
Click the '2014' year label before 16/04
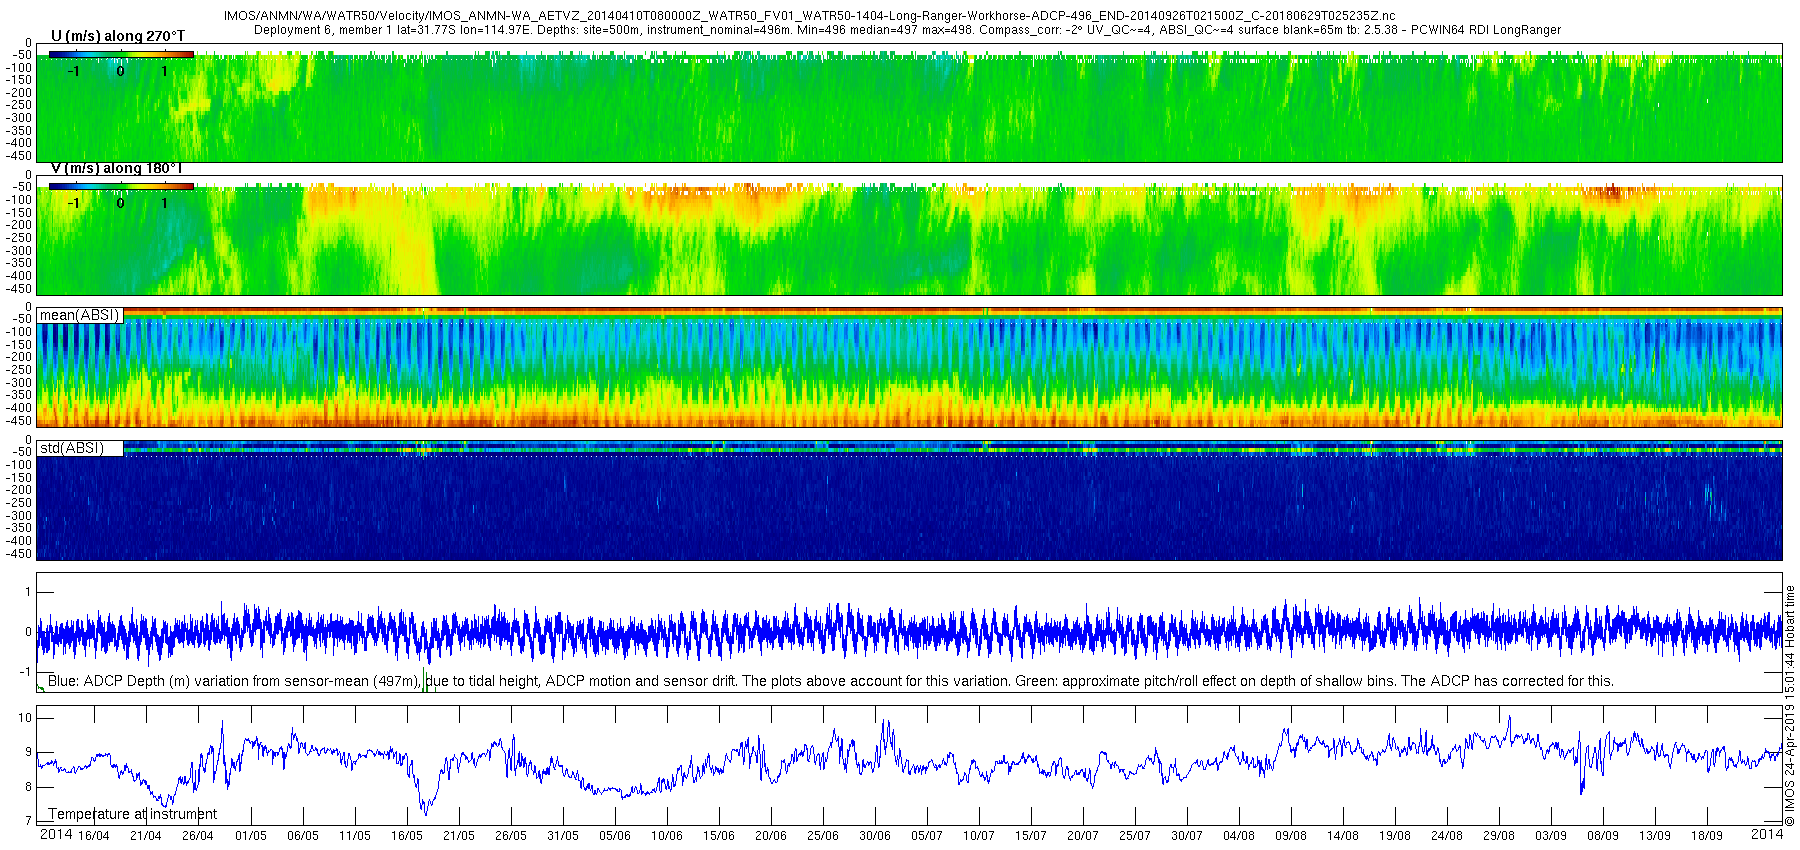point(55,834)
